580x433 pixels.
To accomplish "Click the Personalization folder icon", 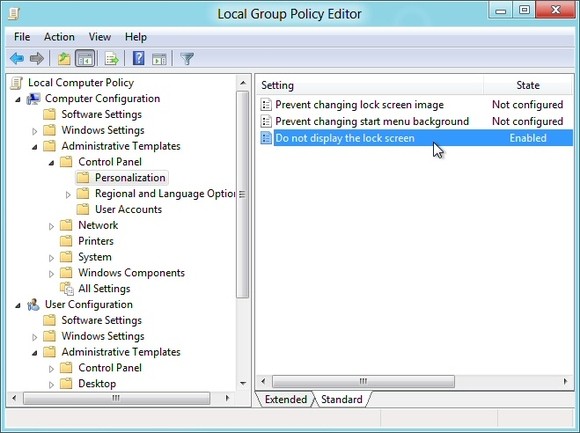I will (83, 178).
